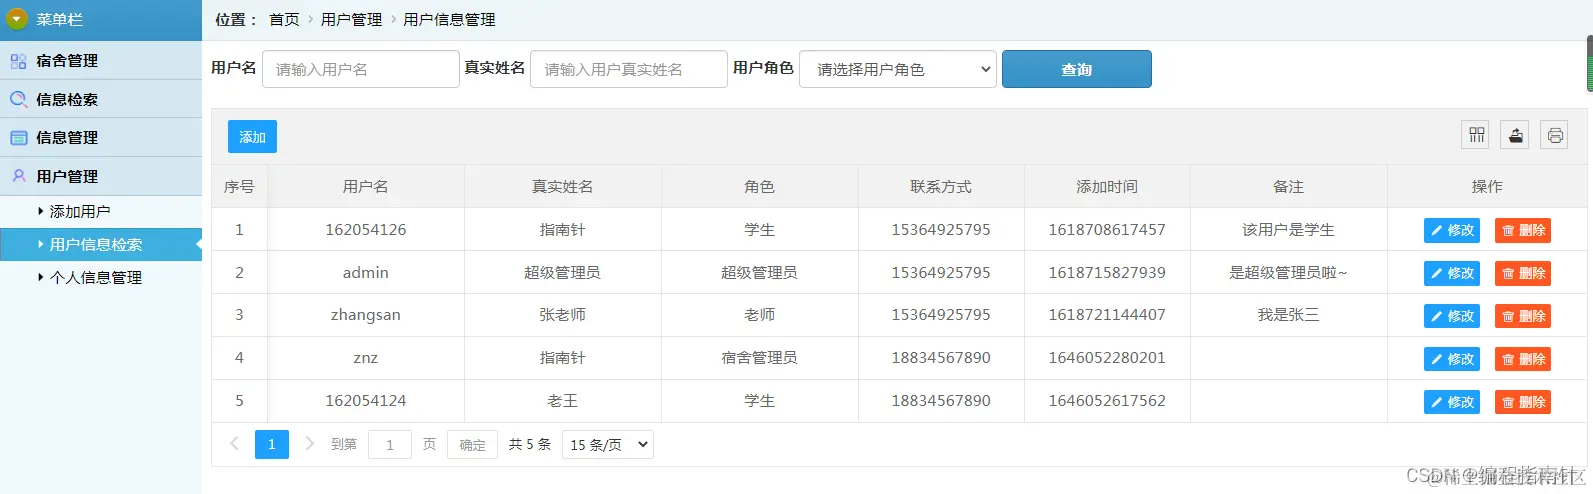The height and width of the screenshot is (494, 1593).
Task: Open the 用户角色 dropdown
Action: pos(898,69)
